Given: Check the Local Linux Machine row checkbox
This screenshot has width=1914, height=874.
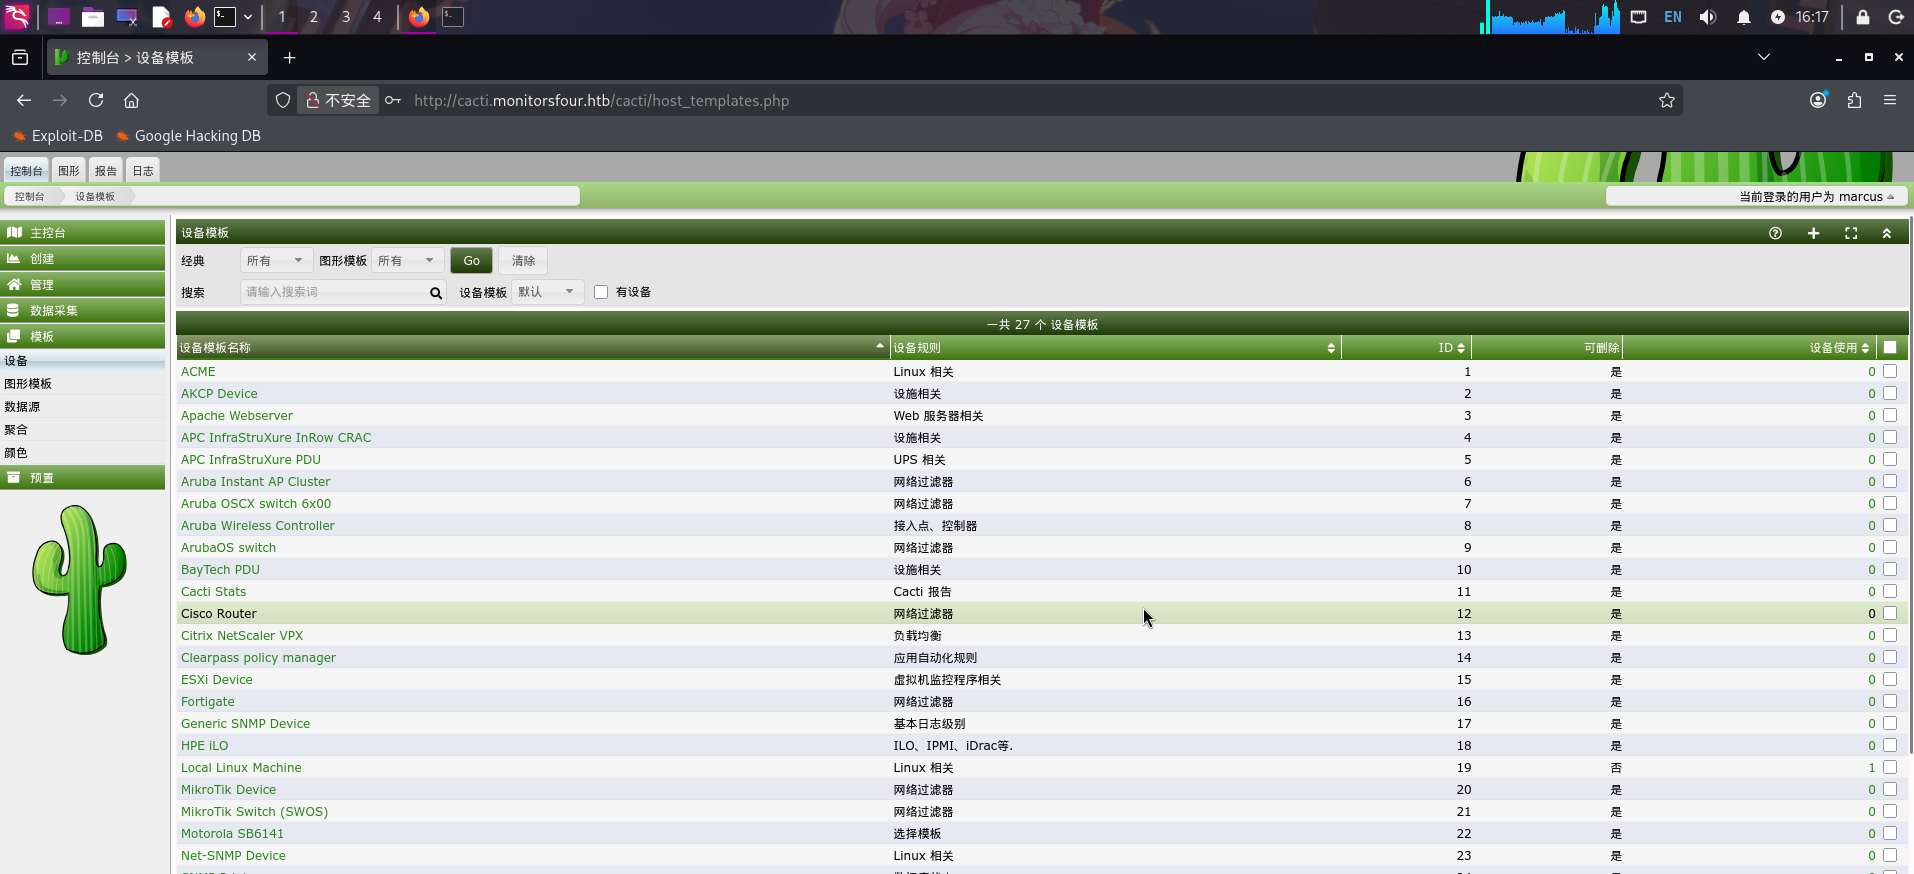Looking at the screenshot, I should pos(1890,767).
